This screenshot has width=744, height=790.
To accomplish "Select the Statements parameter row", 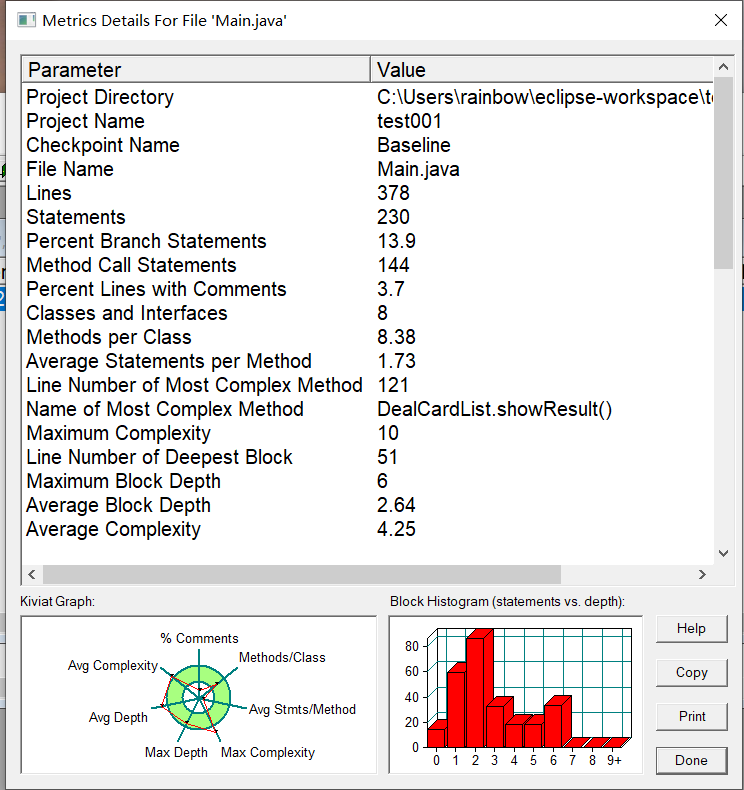I will point(368,217).
